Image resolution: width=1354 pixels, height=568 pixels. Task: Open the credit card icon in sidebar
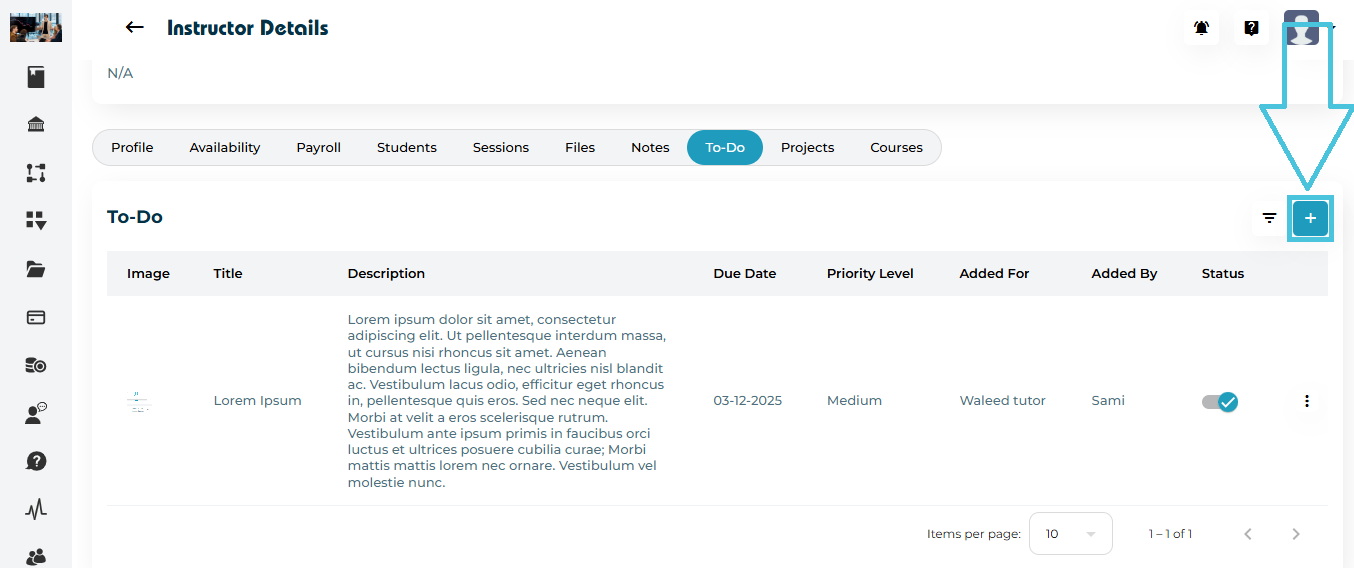pyautogui.click(x=36, y=317)
